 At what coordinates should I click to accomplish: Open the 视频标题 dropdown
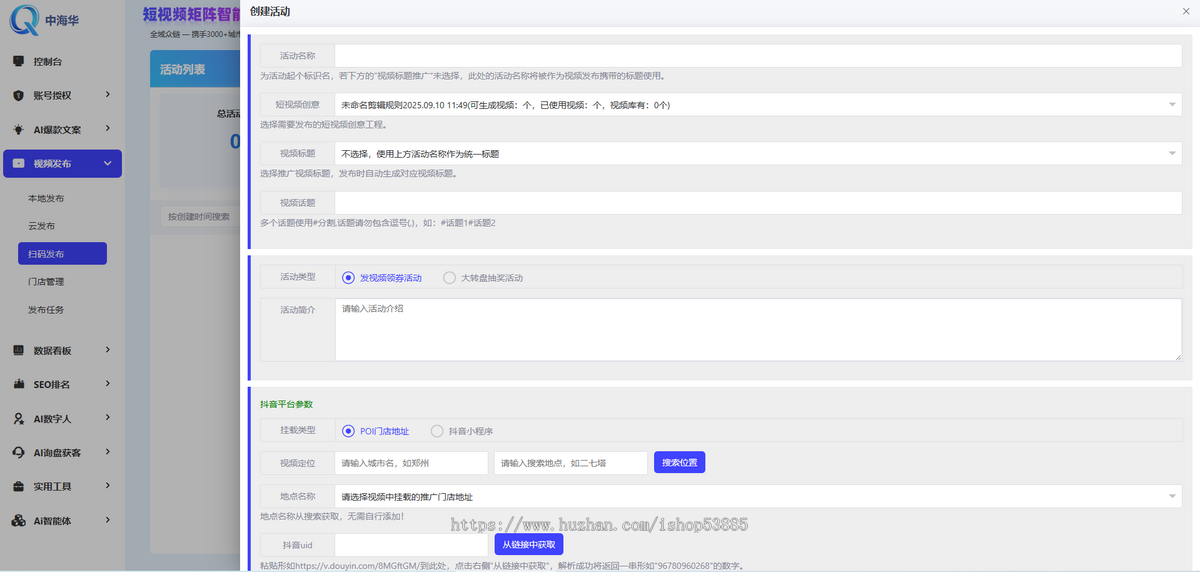click(x=758, y=154)
